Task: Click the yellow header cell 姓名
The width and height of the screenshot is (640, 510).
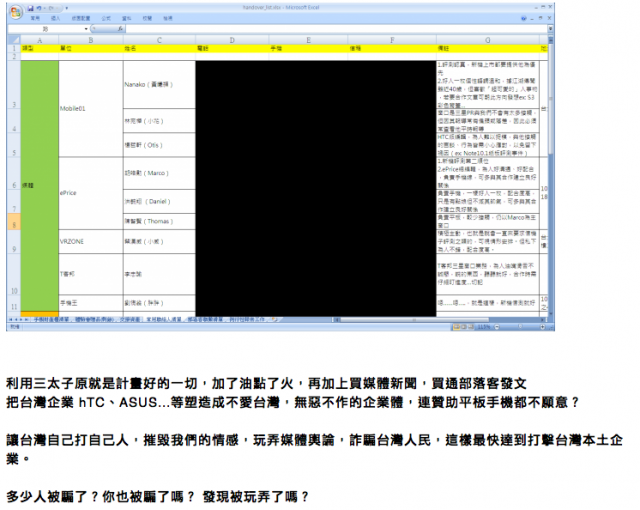Action: (159, 49)
